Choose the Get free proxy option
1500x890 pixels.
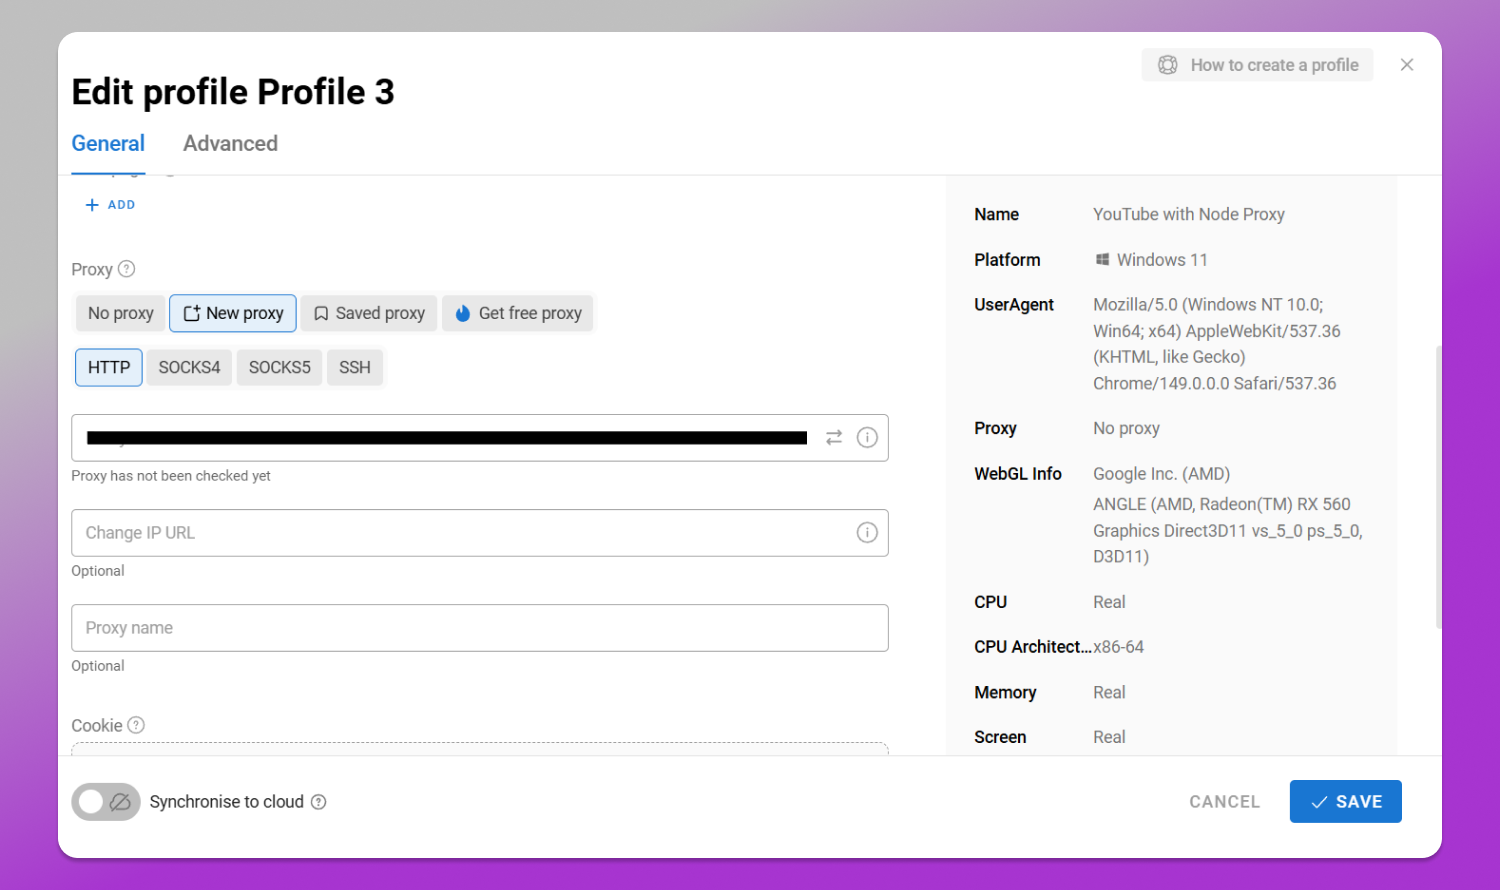click(518, 313)
